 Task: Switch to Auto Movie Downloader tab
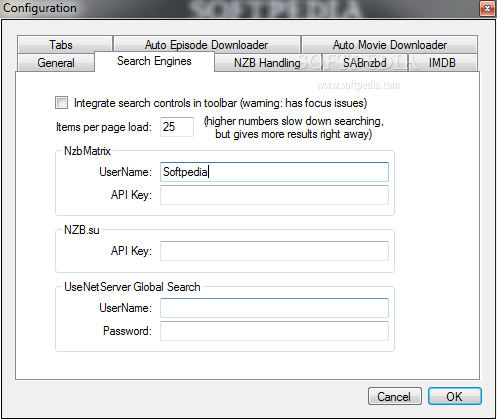point(389,44)
